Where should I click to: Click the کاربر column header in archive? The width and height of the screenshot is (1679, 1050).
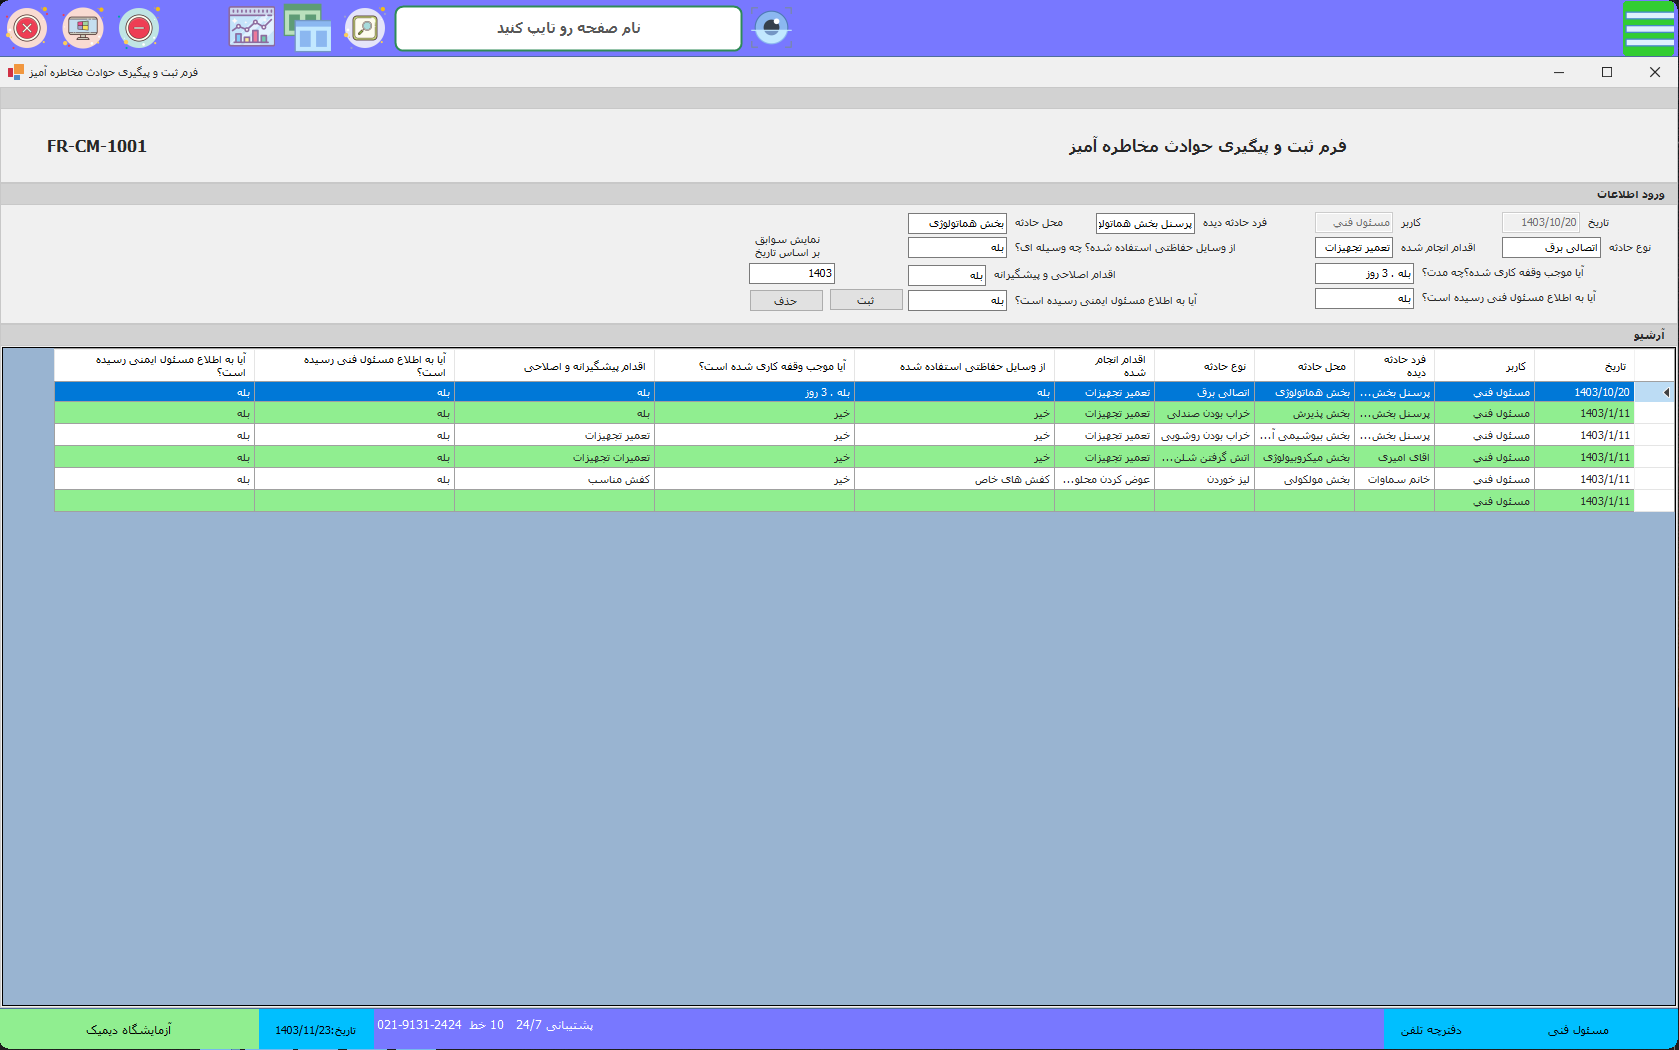[x=1484, y=366]
